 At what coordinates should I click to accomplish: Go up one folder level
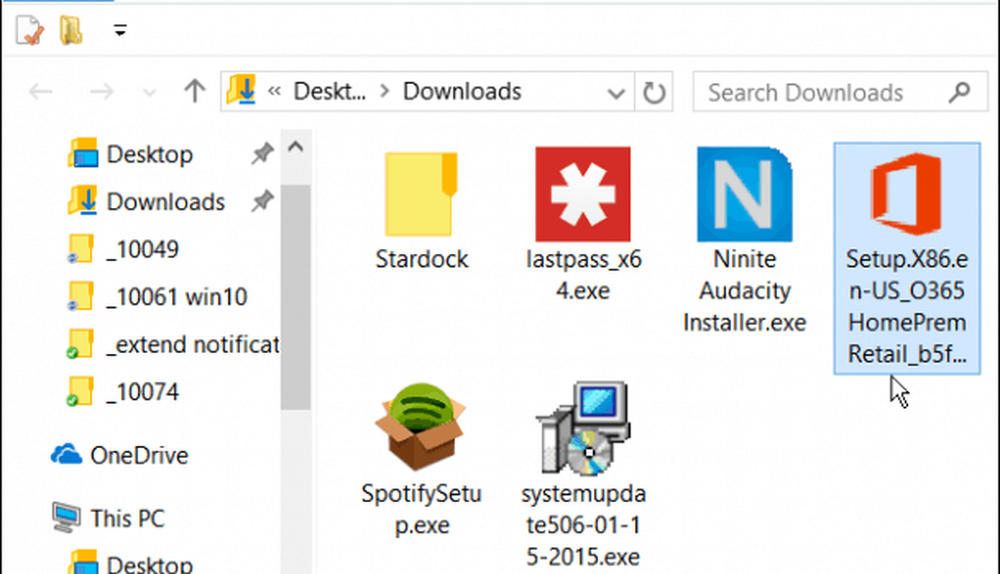tap(195, 91)
